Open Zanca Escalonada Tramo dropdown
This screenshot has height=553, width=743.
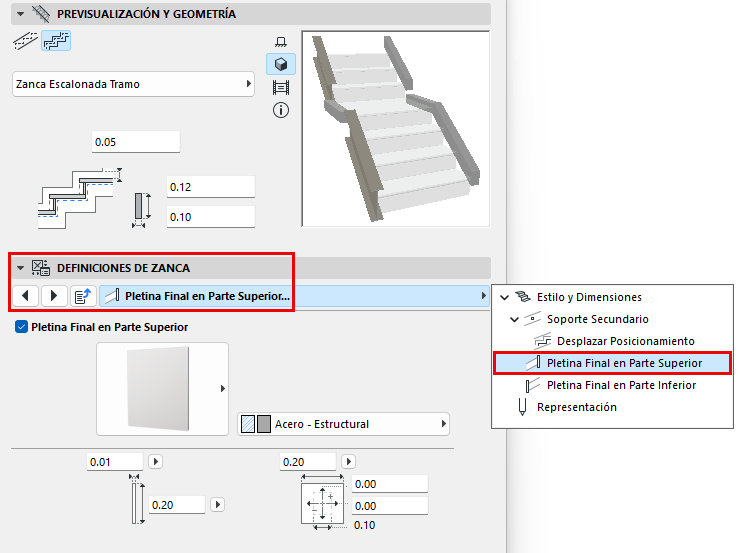pos(133,84)
